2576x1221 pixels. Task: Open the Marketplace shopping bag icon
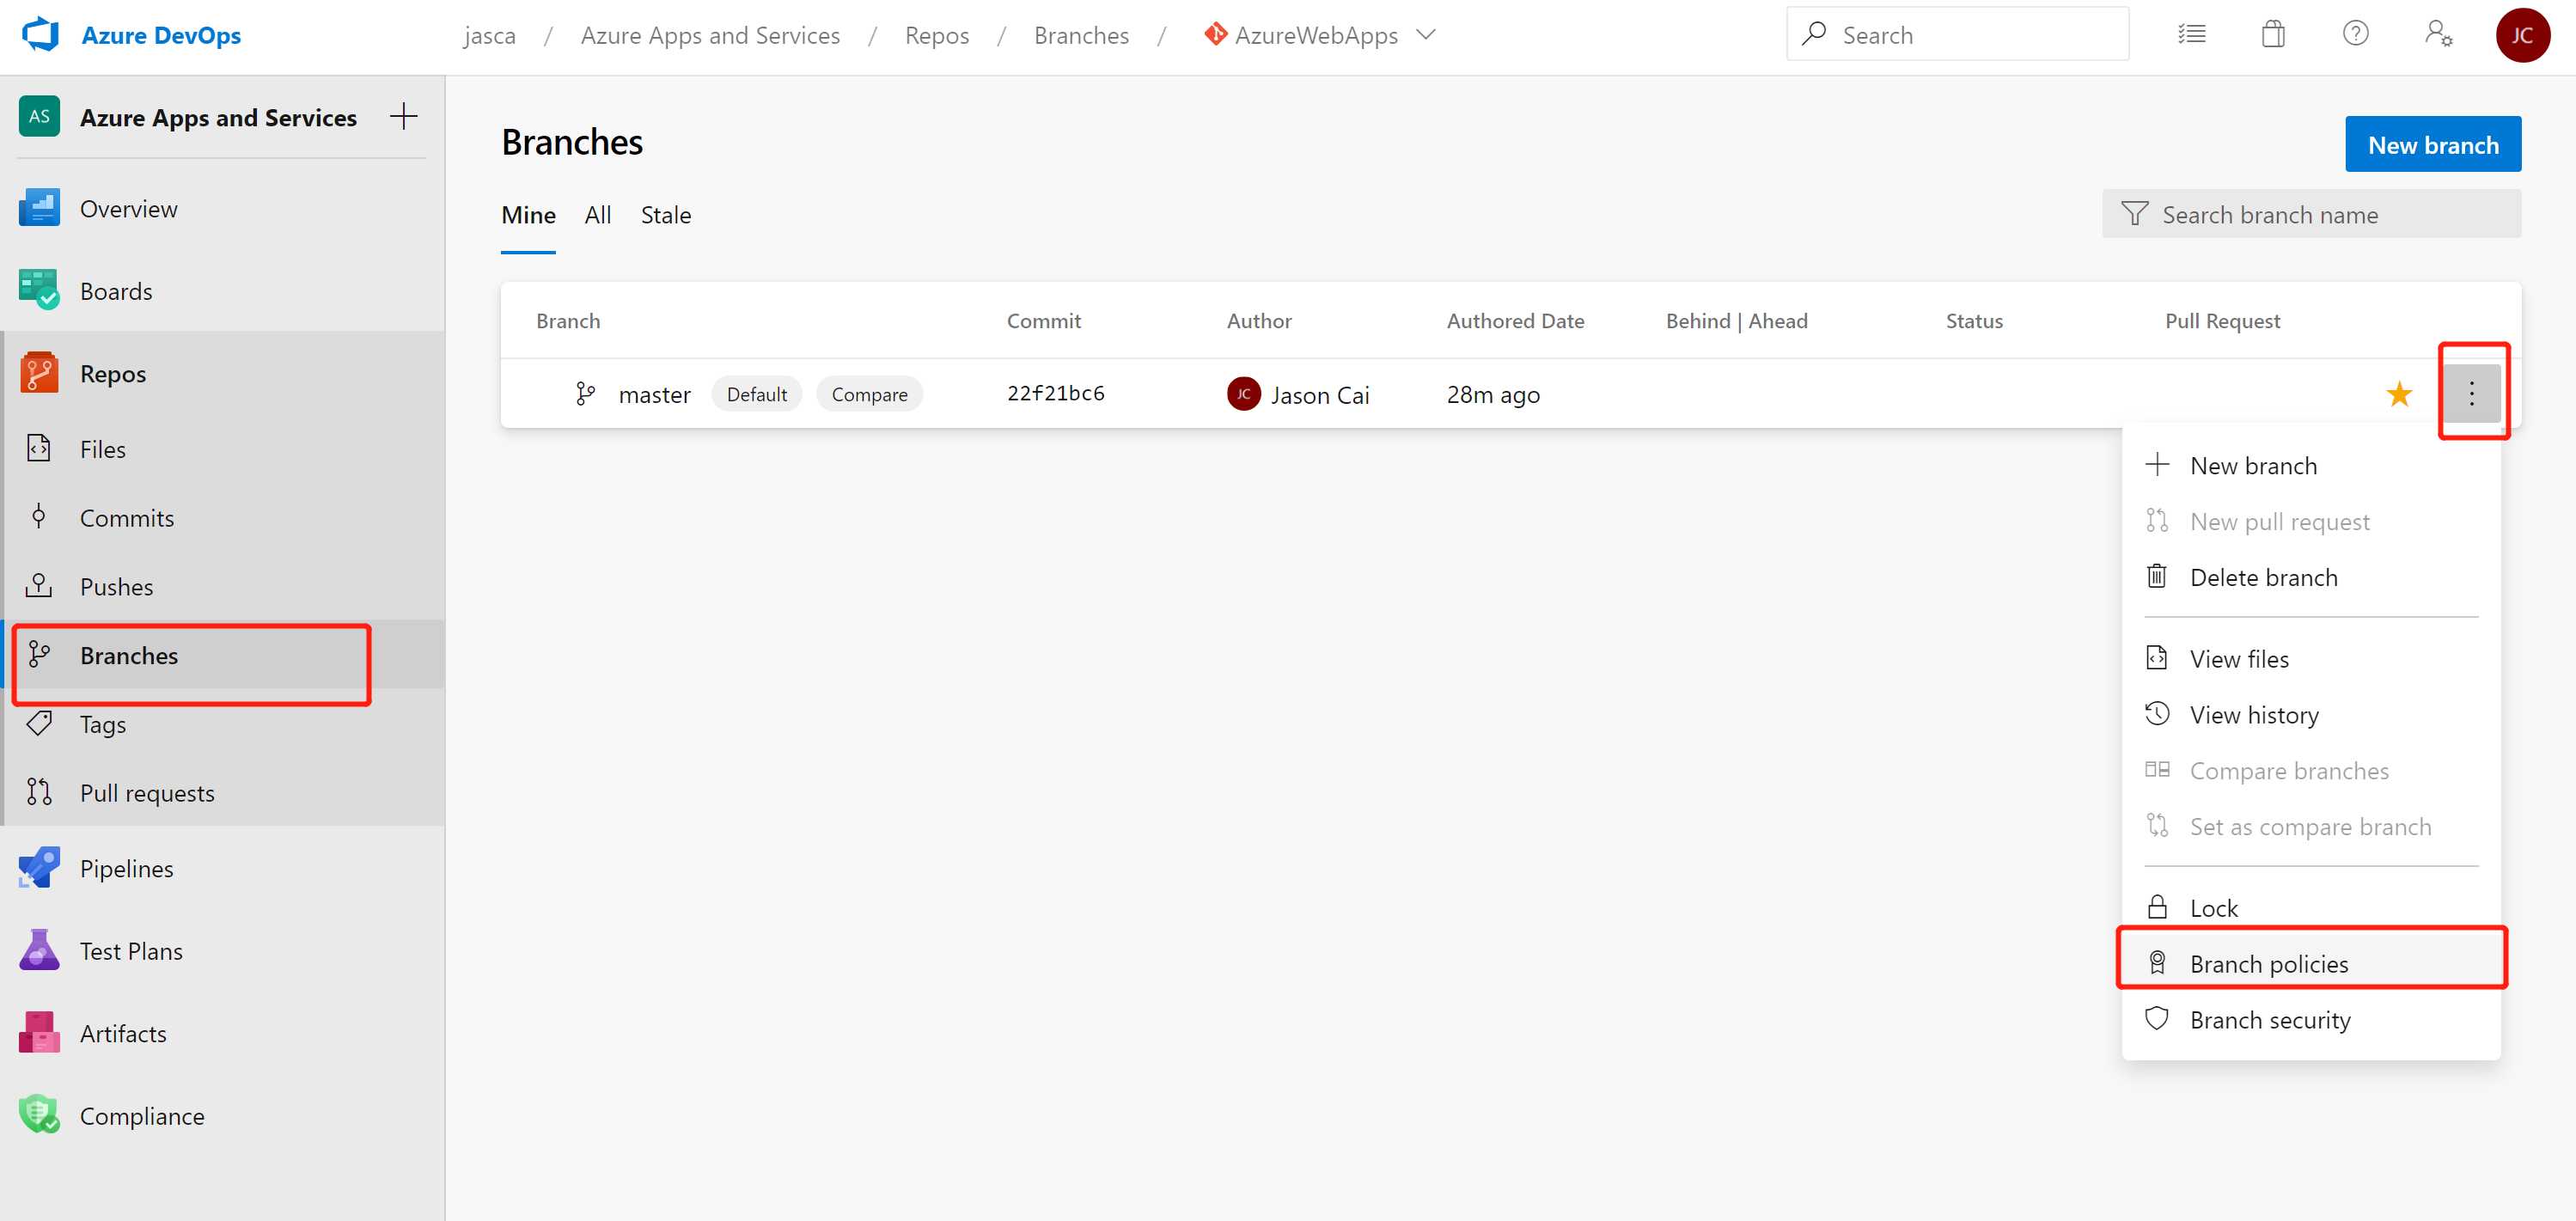[x=2273, y=34]
